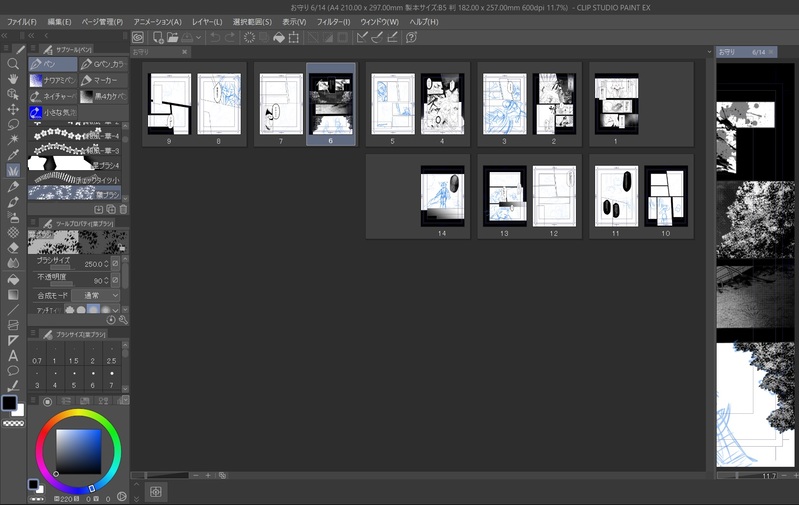
Task: Expand the color panel tab overflow arrow
Action: [124, 401]
